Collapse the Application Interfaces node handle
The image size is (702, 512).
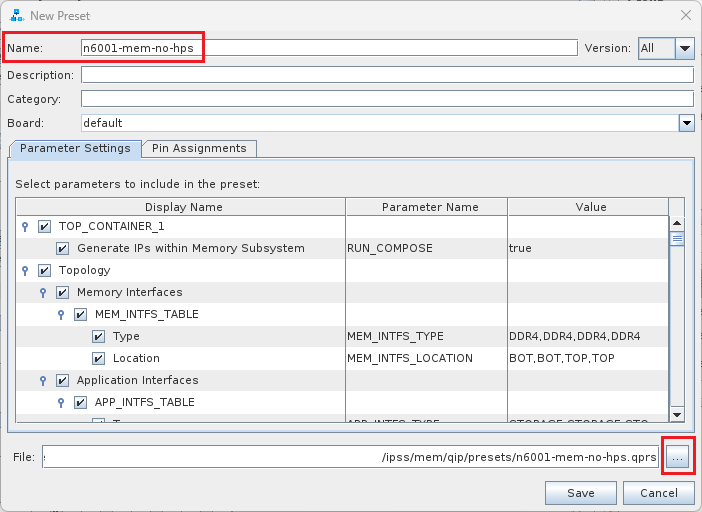click(43, 380)
